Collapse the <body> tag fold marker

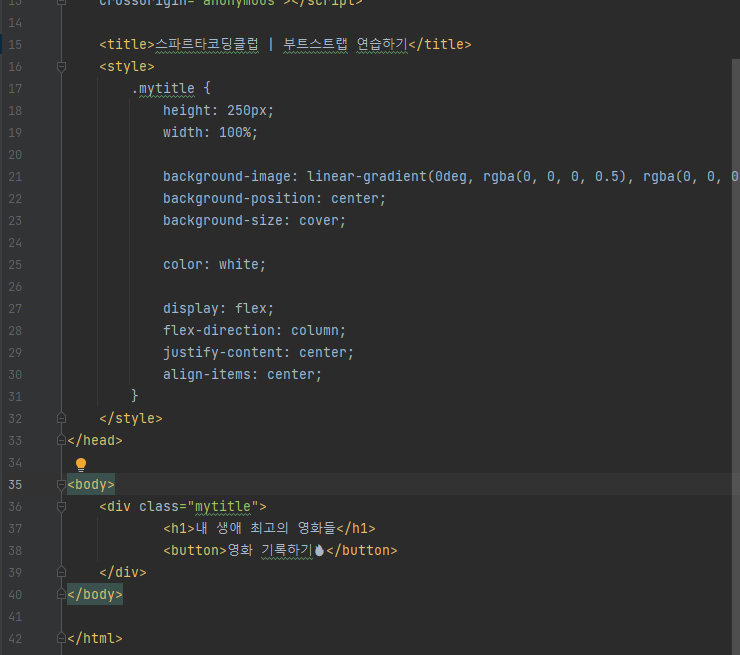tap(61, 485)
